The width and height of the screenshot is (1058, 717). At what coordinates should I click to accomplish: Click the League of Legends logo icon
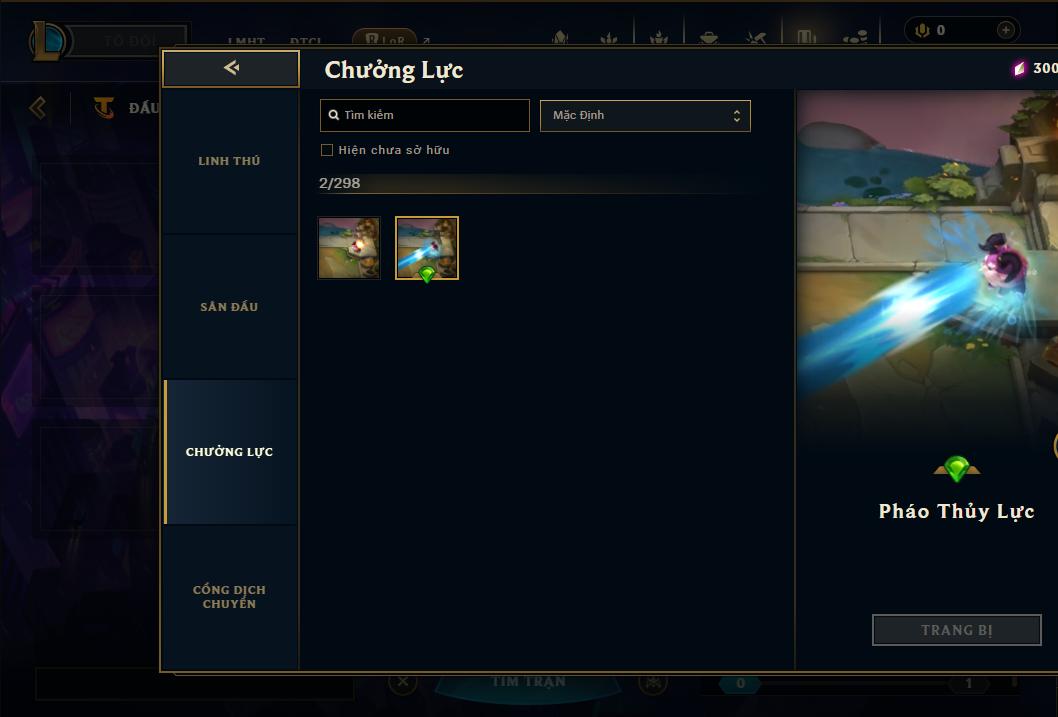coord(48,41)
